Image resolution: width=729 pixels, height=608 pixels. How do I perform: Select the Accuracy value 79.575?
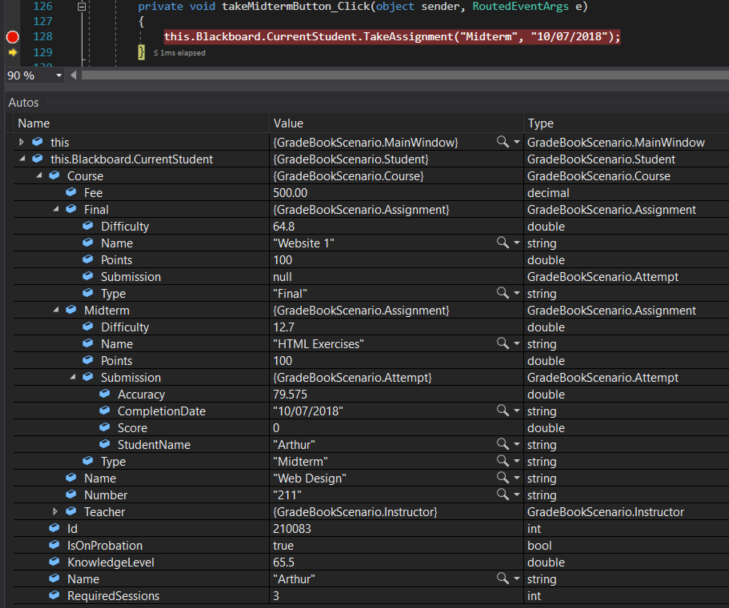coord(290,394)
